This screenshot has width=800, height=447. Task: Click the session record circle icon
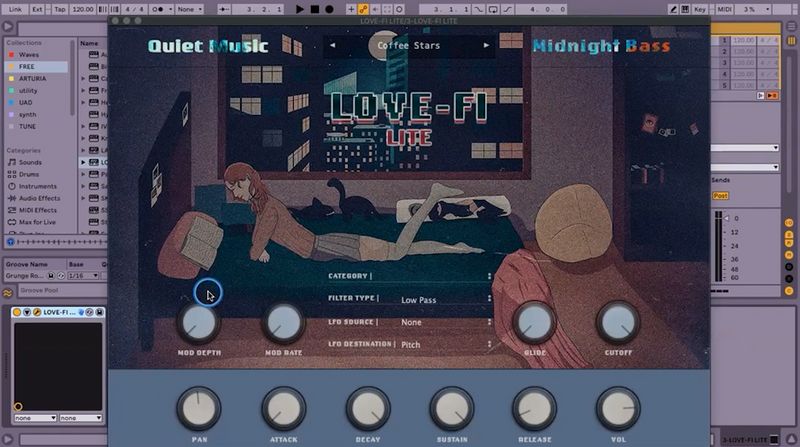(x=399, y=9)
